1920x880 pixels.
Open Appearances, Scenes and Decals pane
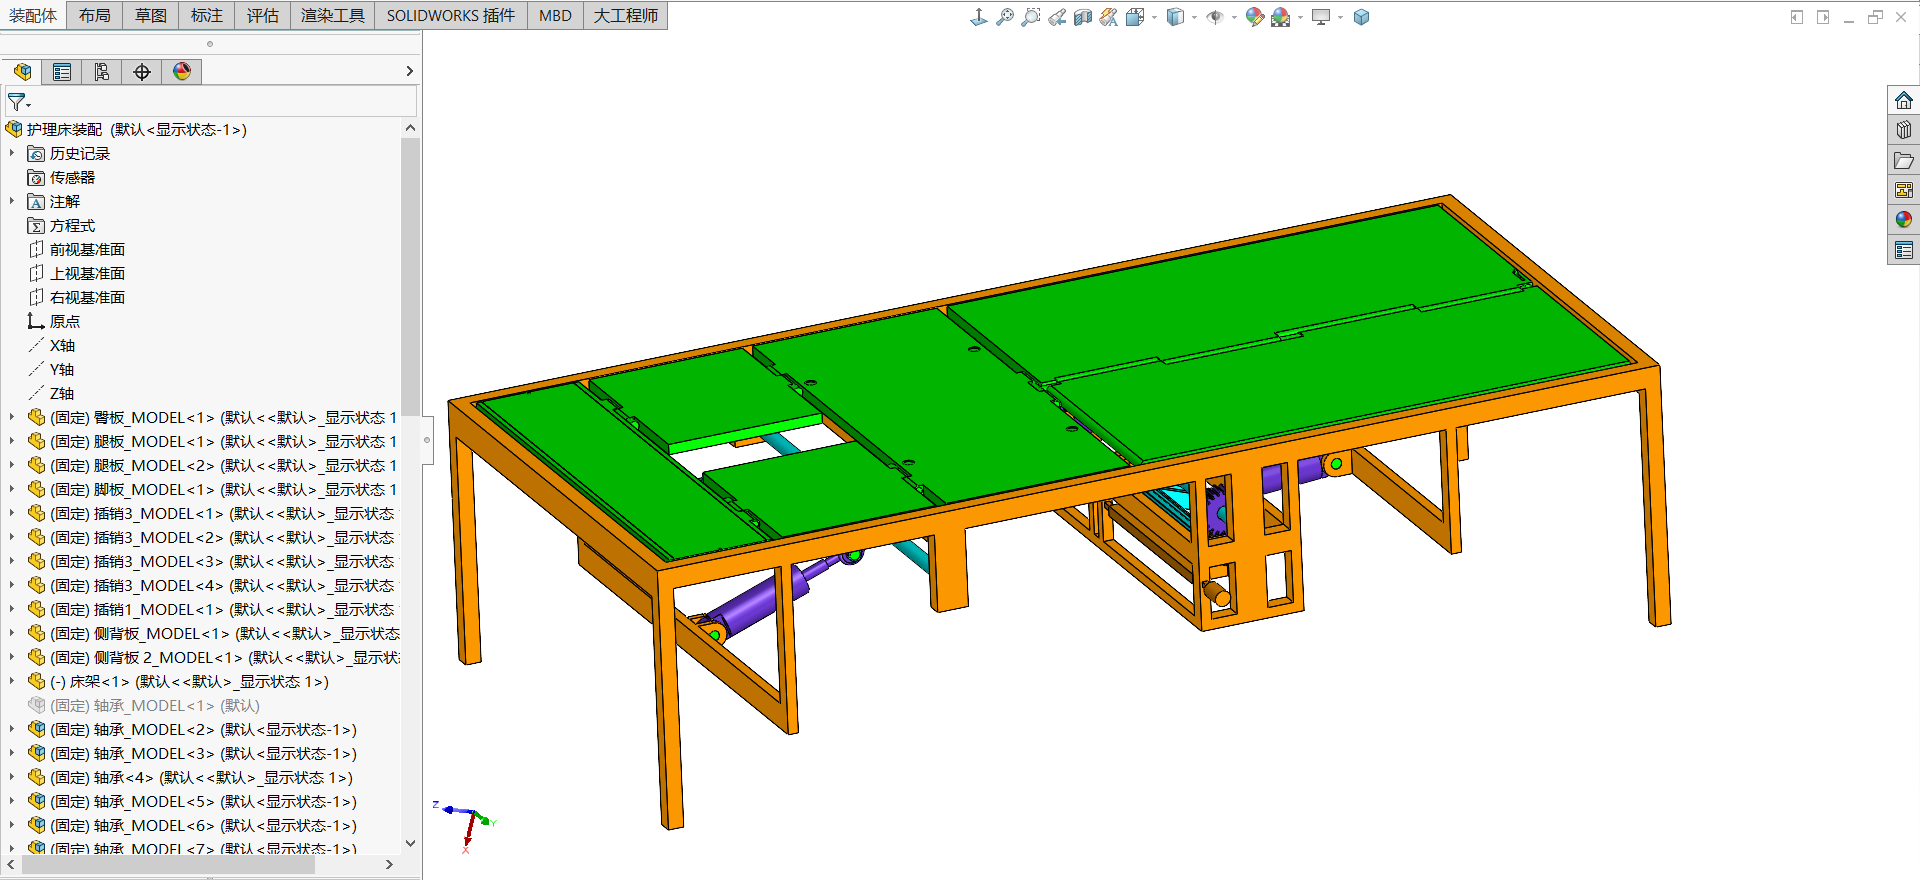click(1904, 220)
